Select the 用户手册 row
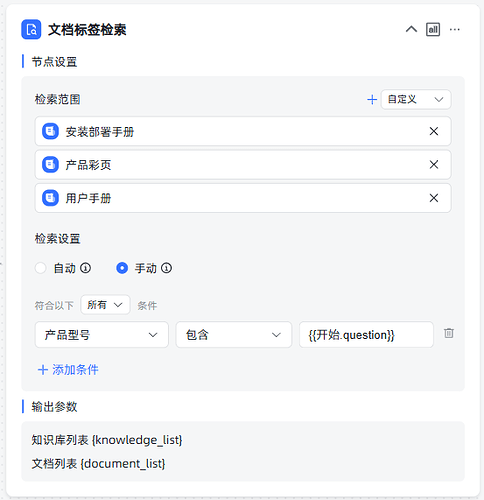 [243, 198]
